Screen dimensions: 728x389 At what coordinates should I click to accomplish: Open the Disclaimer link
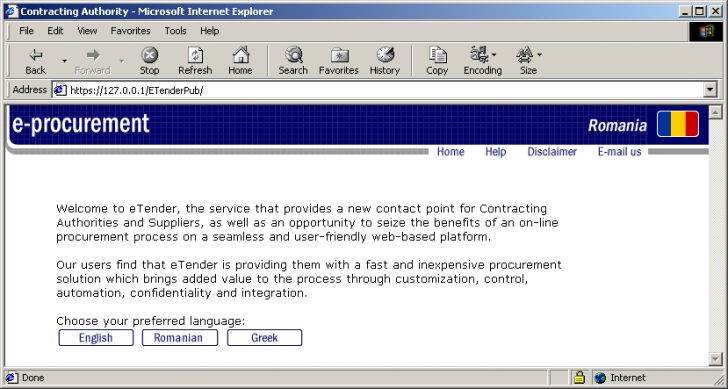click(x=552, y=152)
